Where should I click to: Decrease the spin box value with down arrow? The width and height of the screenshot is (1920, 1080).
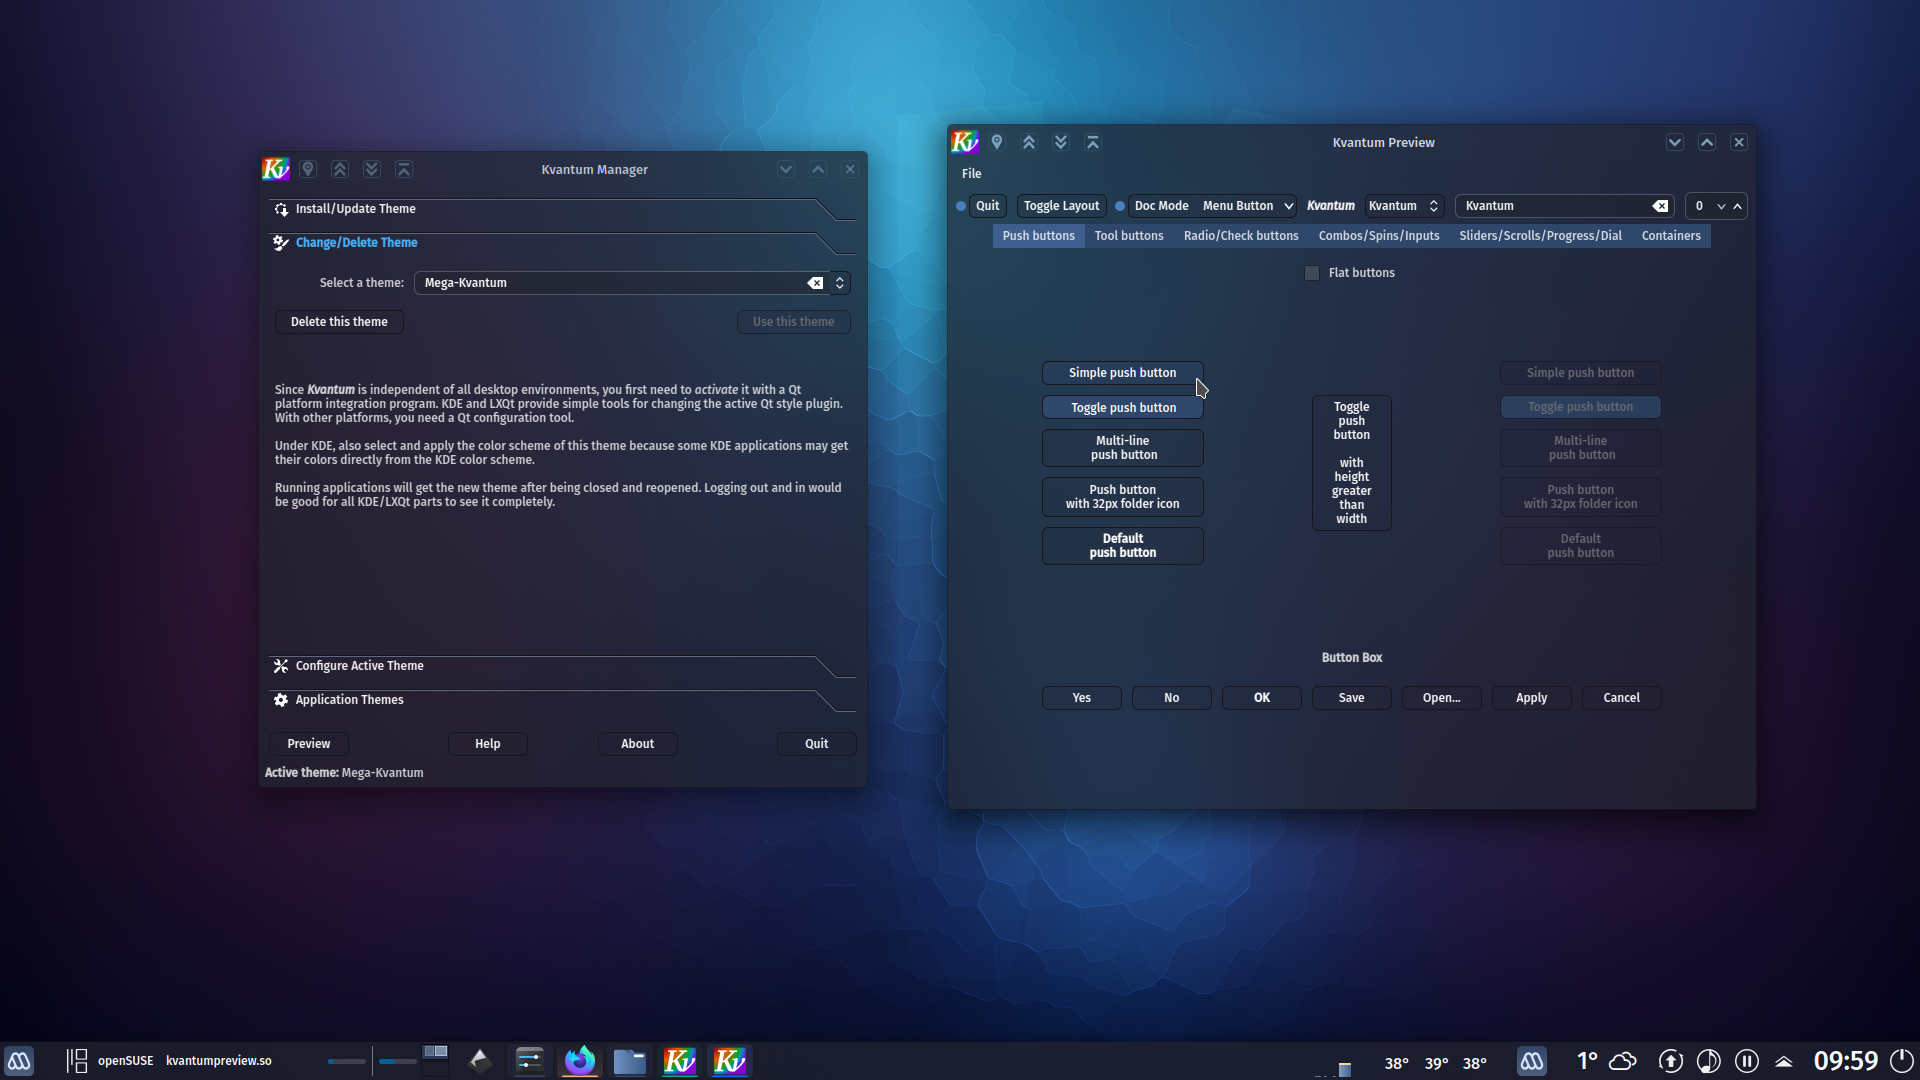[1721, 206]
